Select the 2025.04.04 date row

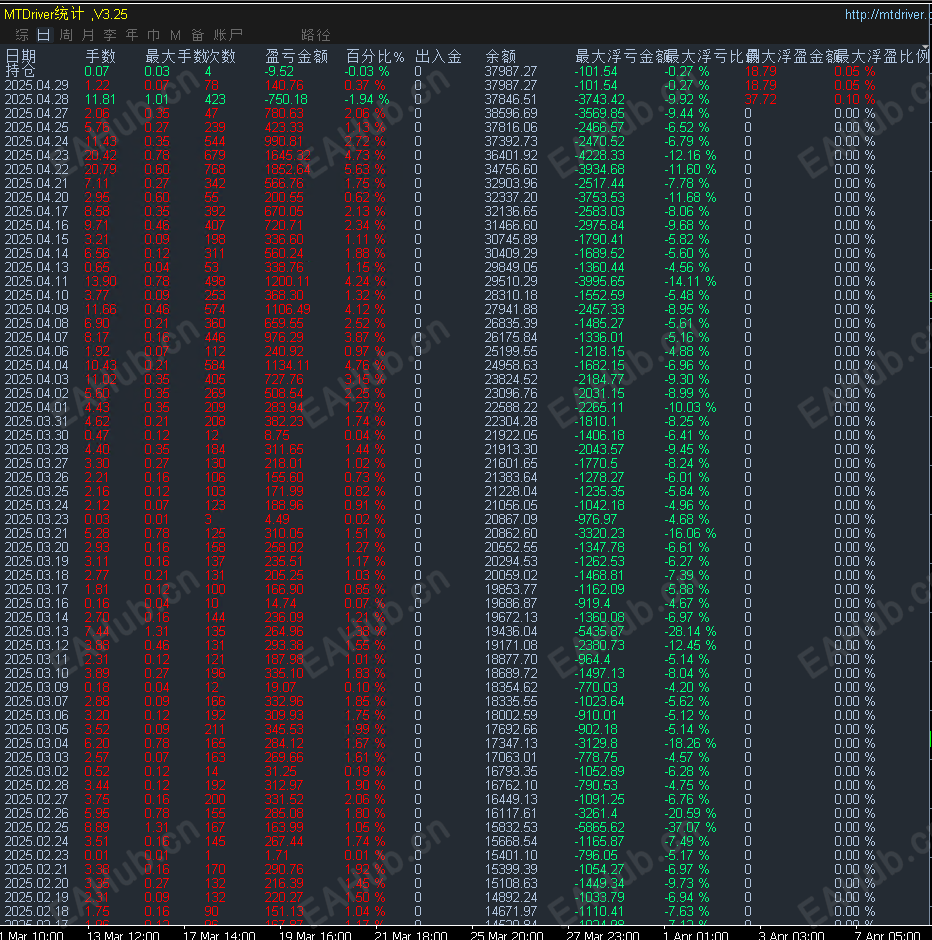pyautogui.click(x=37, y=365)
